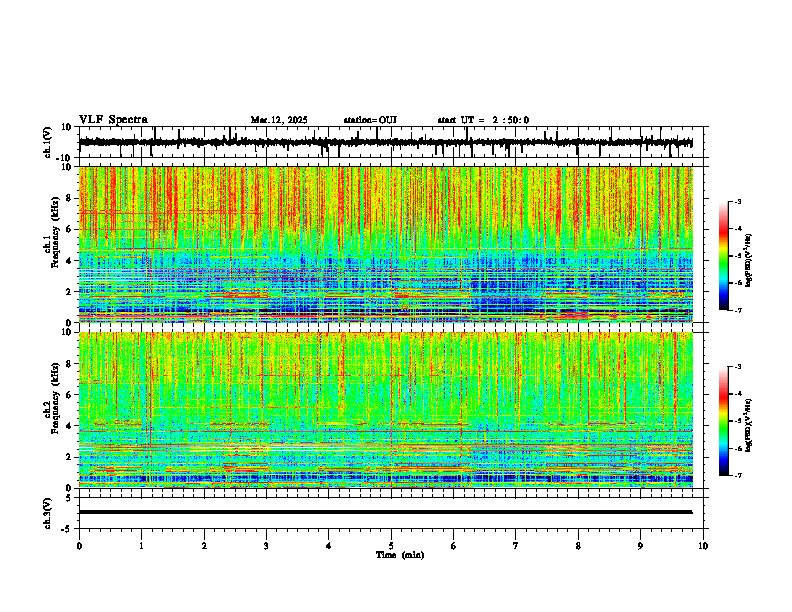Click time axis tick label "5"

click(391, 546)
